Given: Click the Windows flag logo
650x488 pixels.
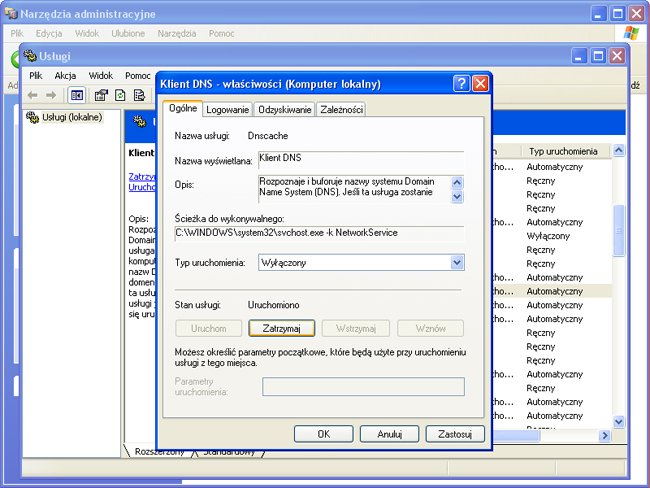Looking at the screenshot, I should pyautogui.click(x=632, y=33).
